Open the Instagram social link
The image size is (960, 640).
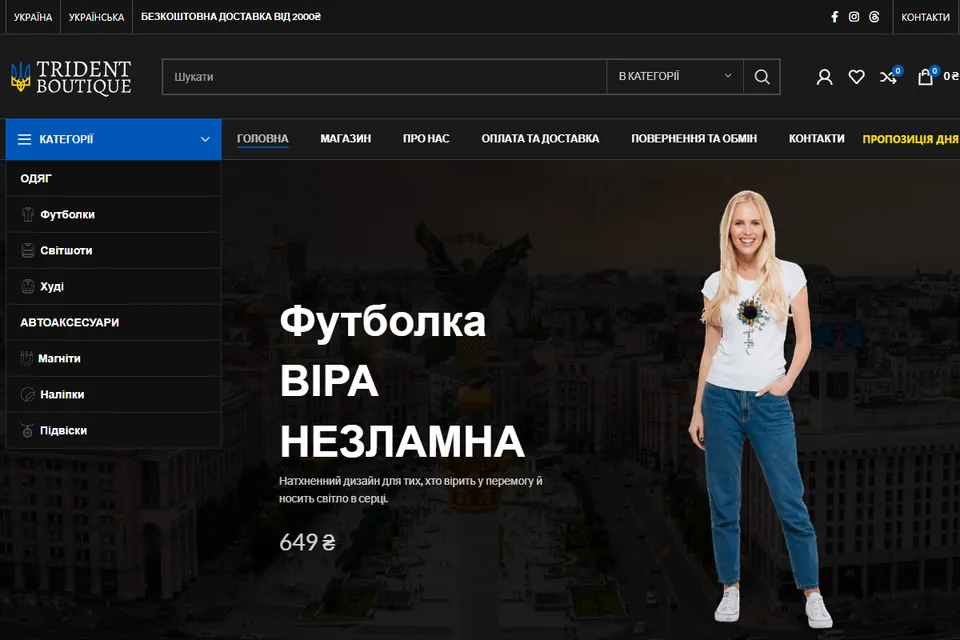pos(854,17)
